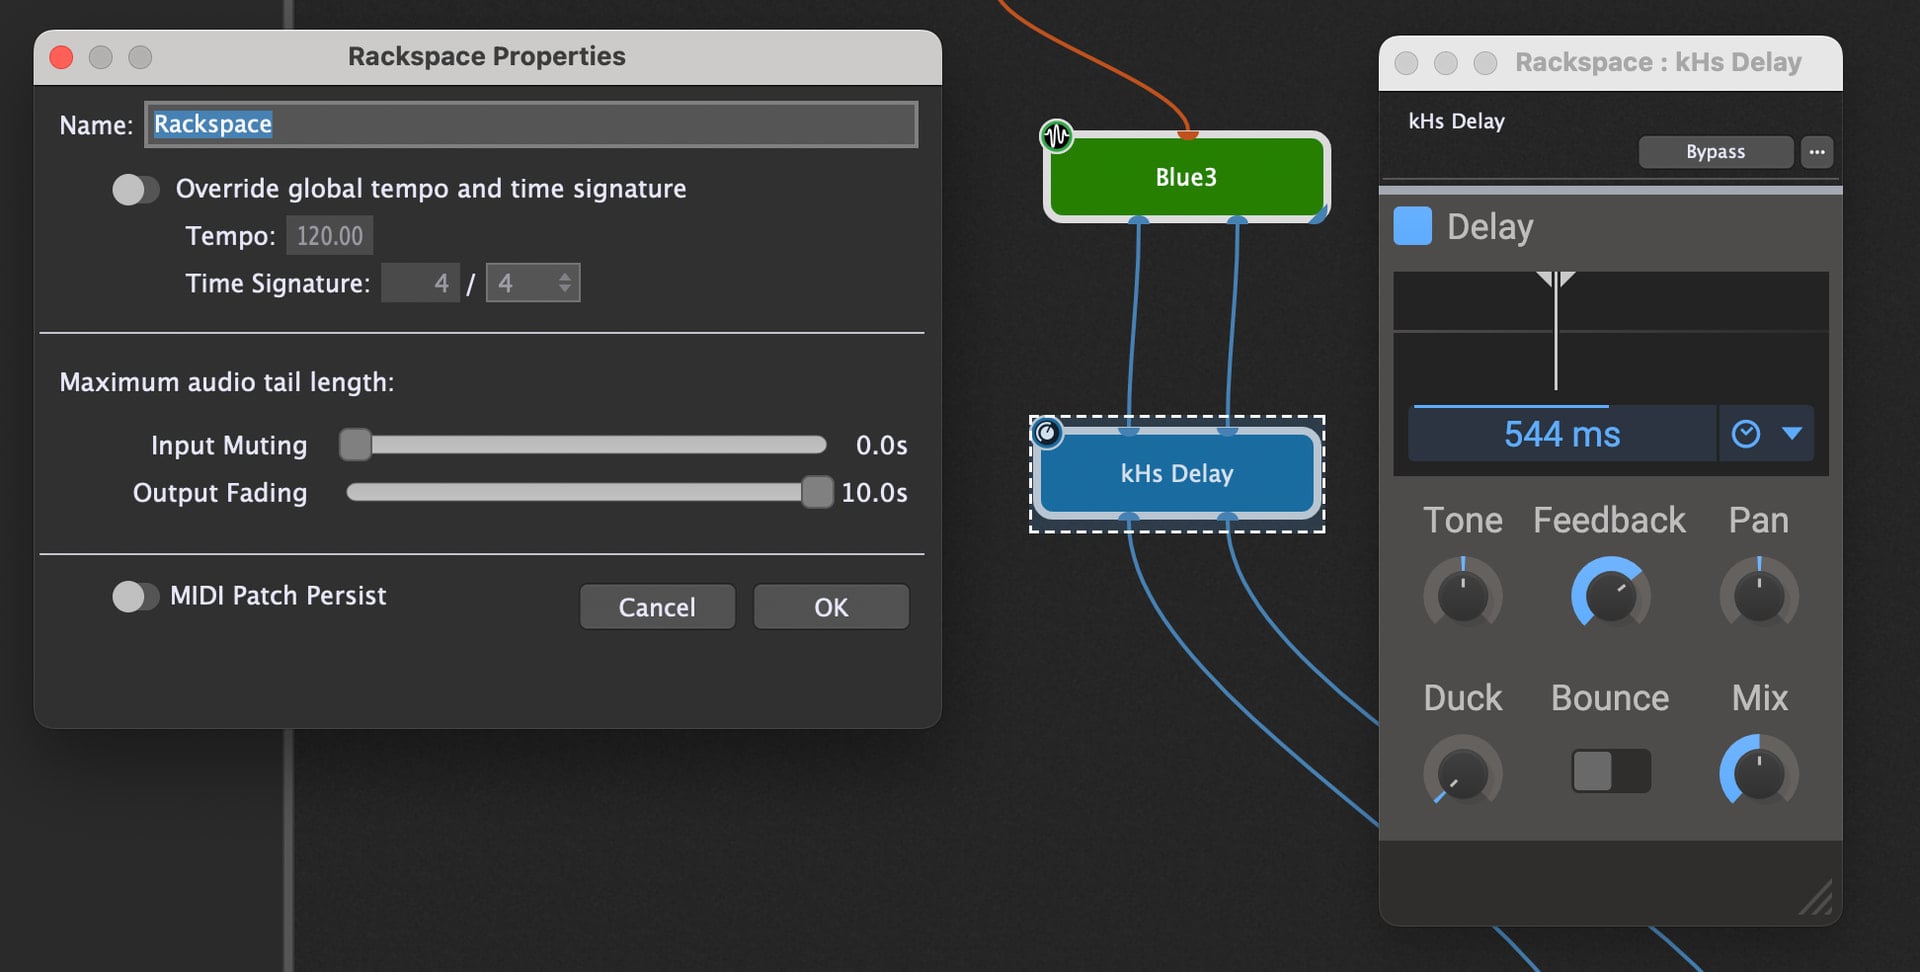Click the Mix knob
The height and width of the screenshot is (972, 1920).
1759,773
